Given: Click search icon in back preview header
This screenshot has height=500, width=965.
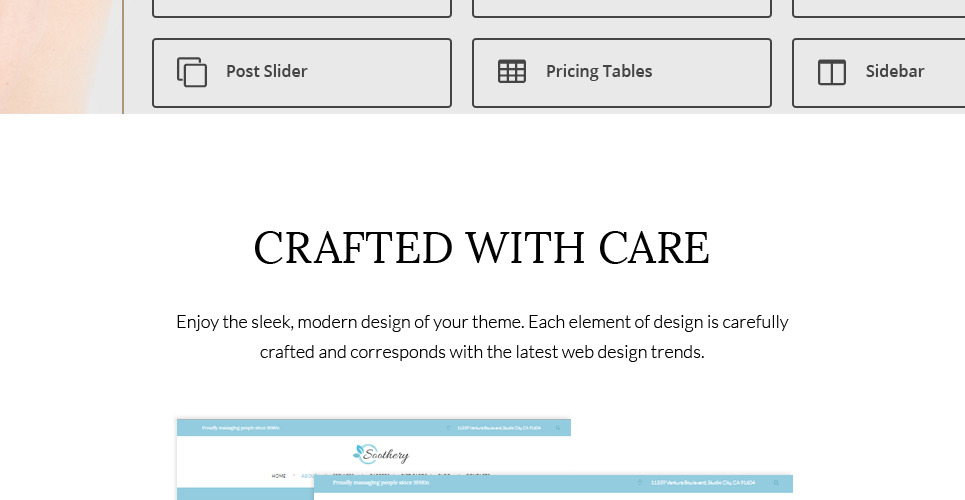Looking at the screenshot, I should (558, 428).
